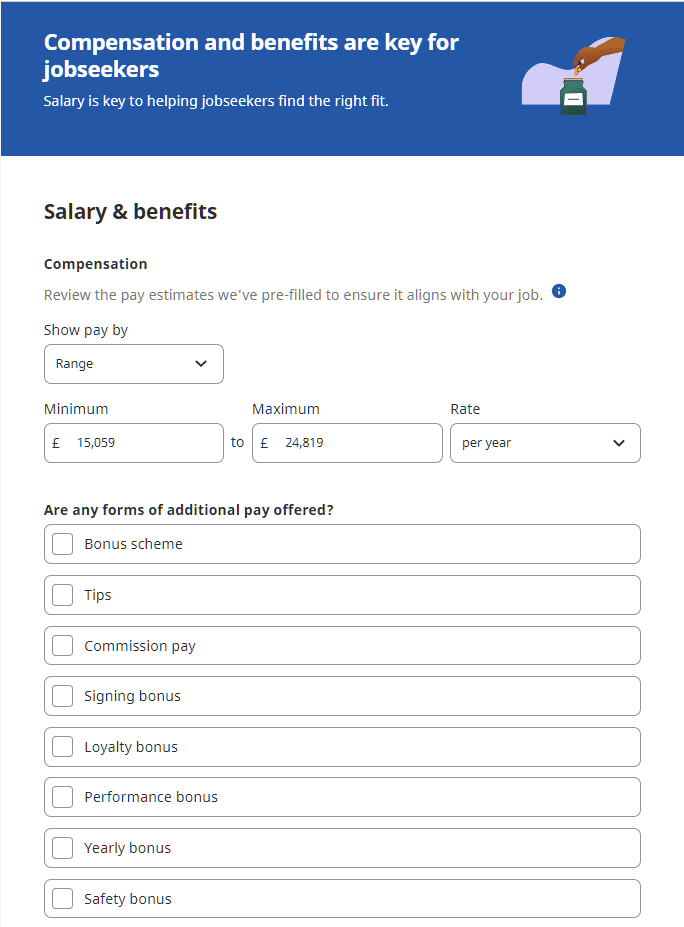Click the compensation info icon
This screenshot has height=927, width=684.
(559, 292)
